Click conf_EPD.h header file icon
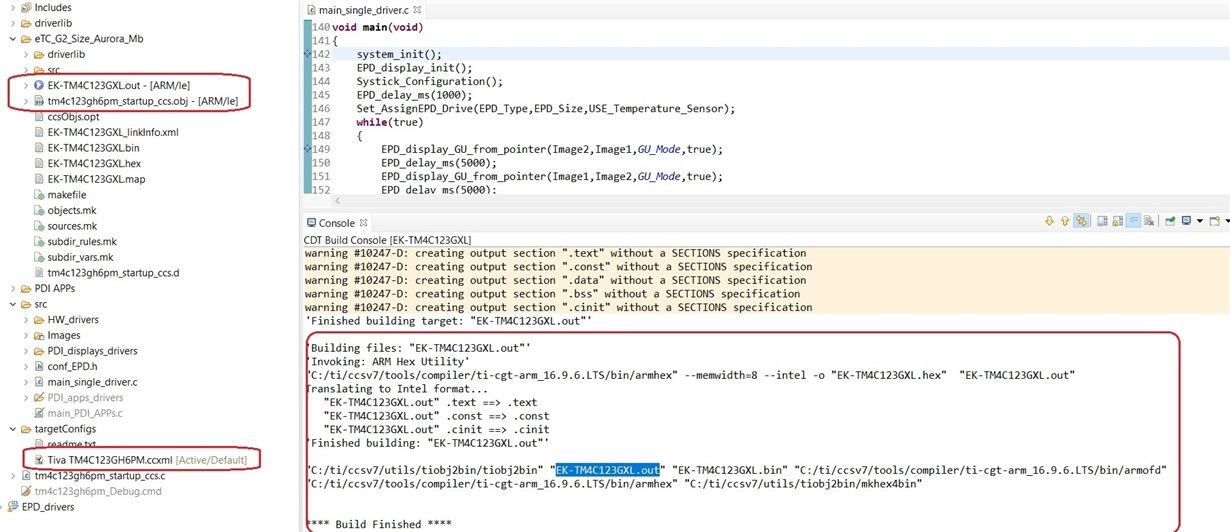 (x=39, y=366)
